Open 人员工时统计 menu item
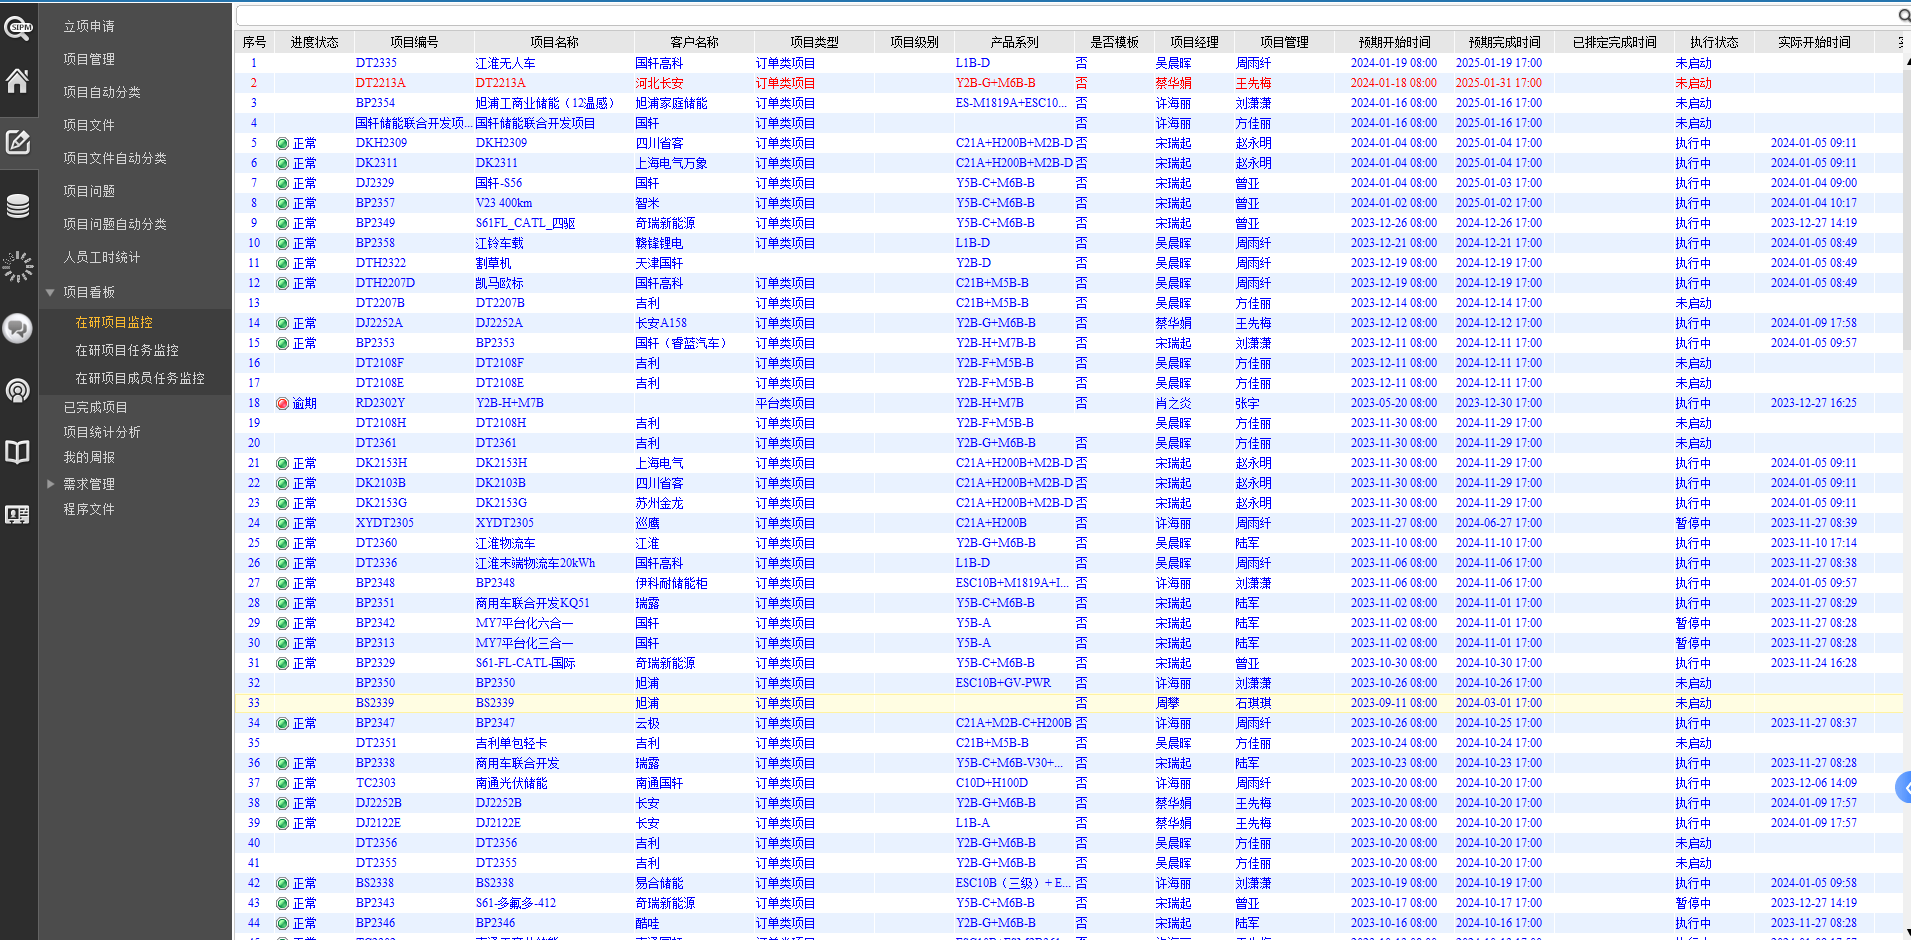The height and width of the screenshot is (940, 1911). (x=102, y=257)
